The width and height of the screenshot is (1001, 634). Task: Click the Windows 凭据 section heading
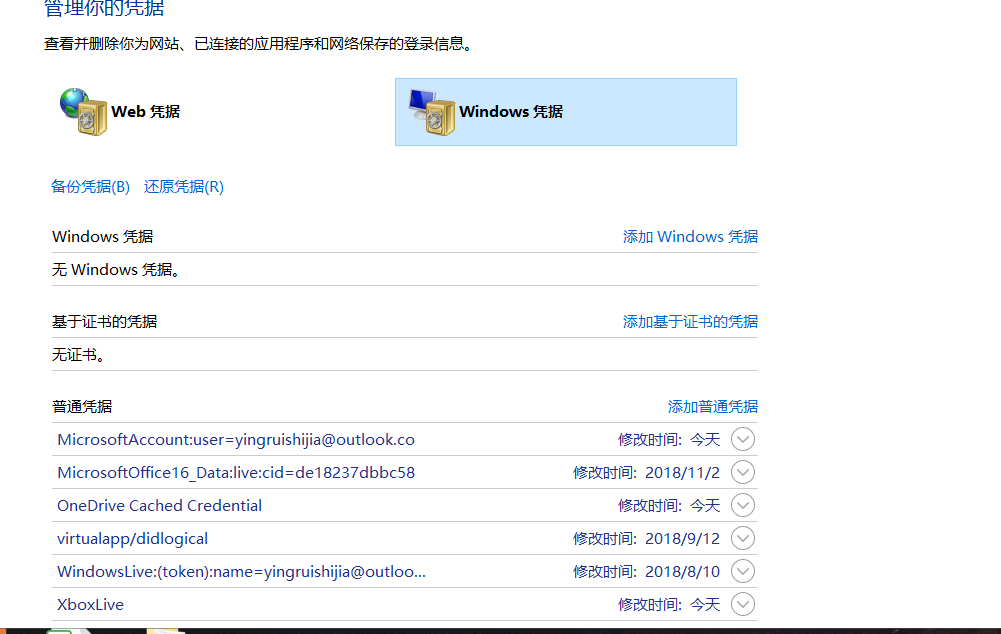tap(103, 237)
